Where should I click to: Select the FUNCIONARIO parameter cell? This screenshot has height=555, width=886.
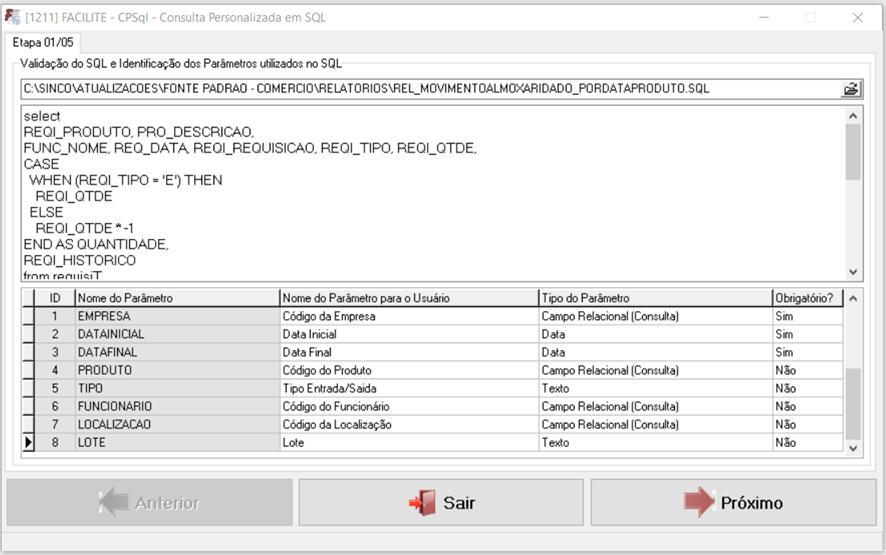177,406
